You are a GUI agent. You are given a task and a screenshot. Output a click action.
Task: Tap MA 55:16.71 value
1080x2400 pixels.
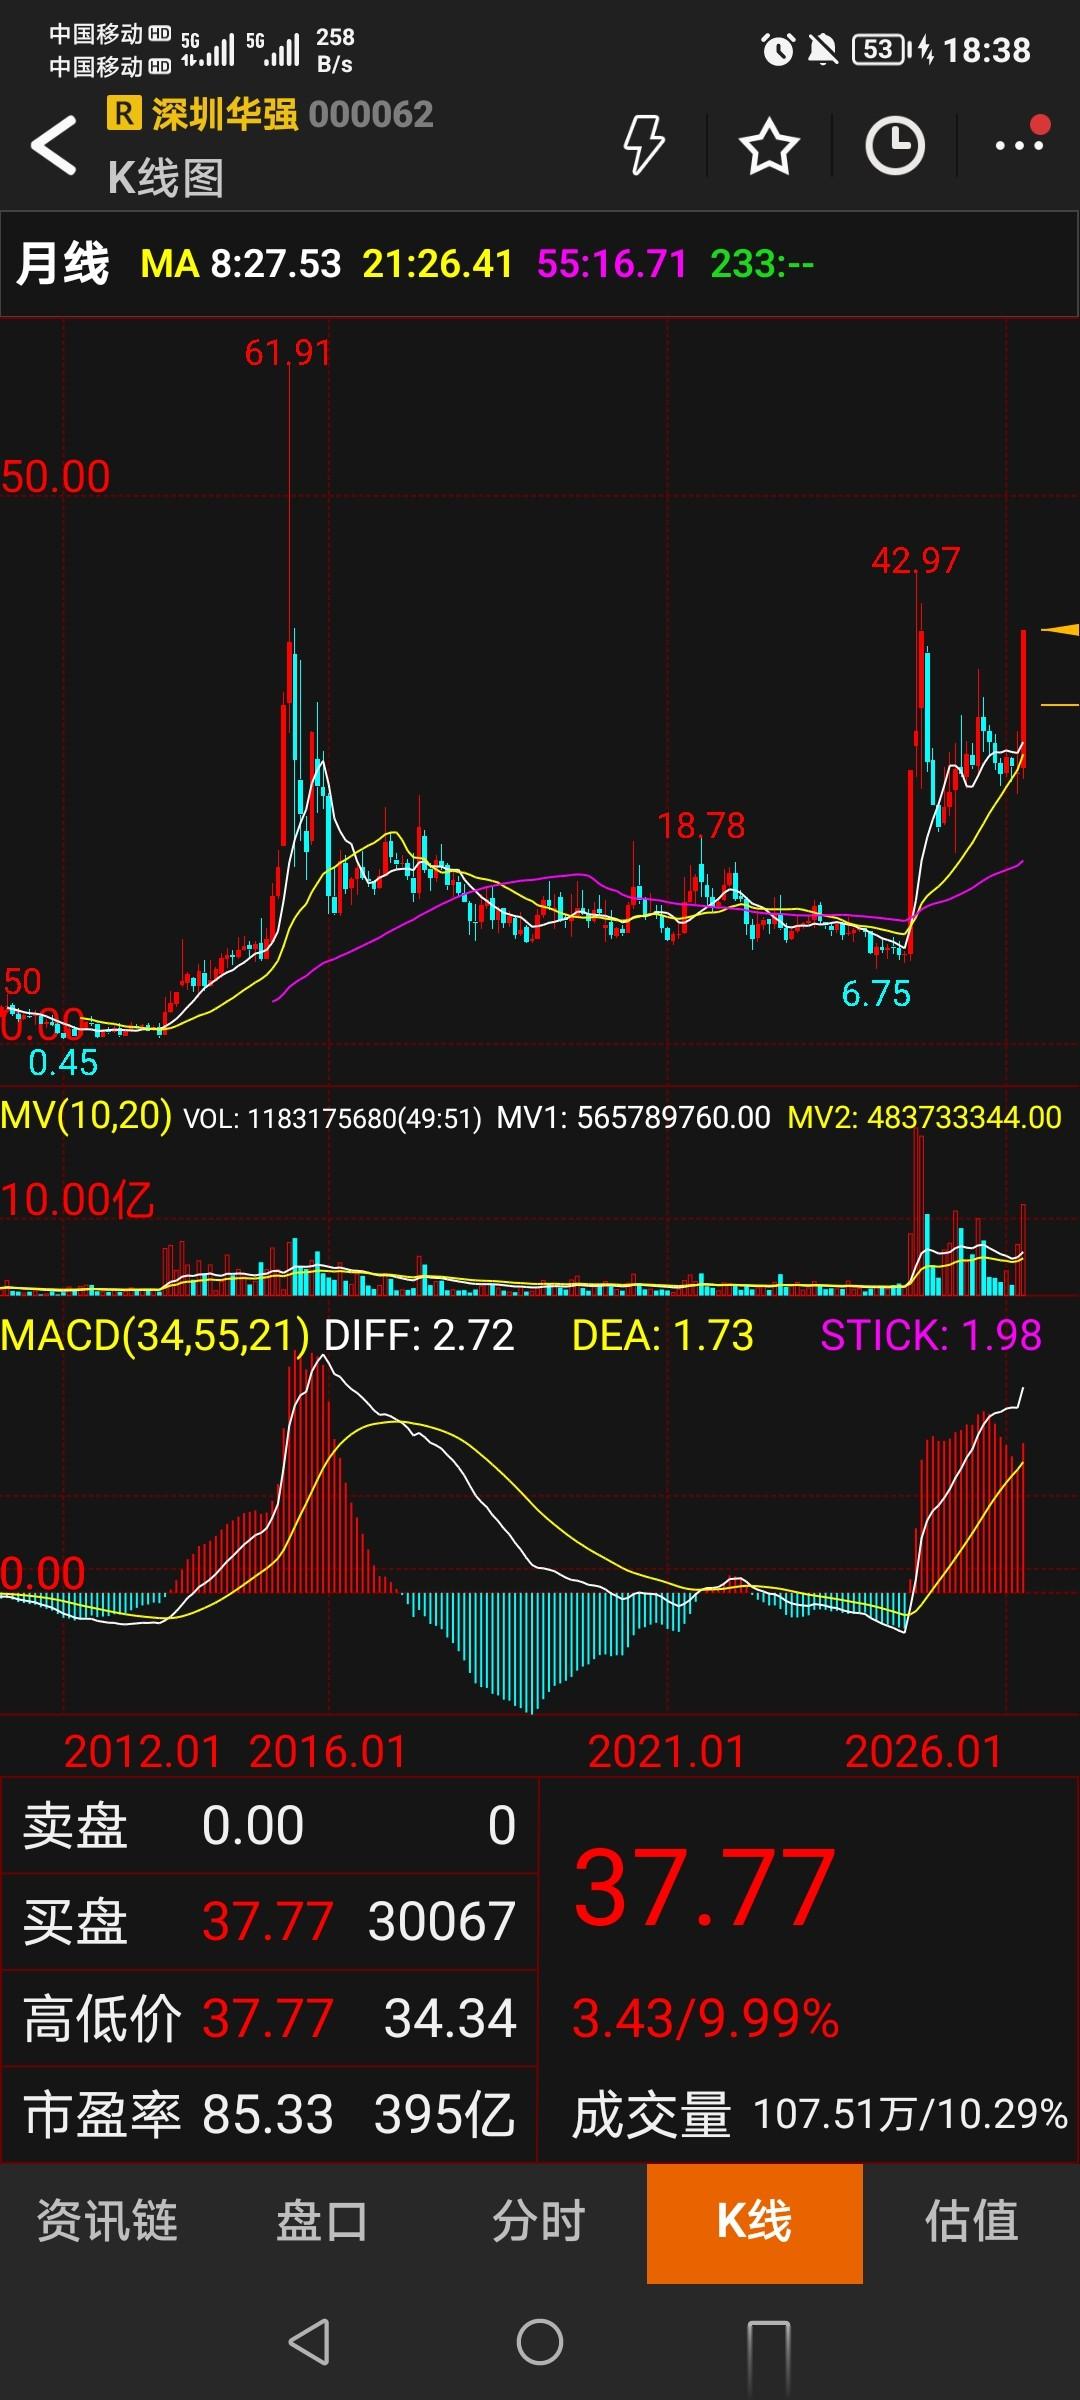(x=612, y=264)
